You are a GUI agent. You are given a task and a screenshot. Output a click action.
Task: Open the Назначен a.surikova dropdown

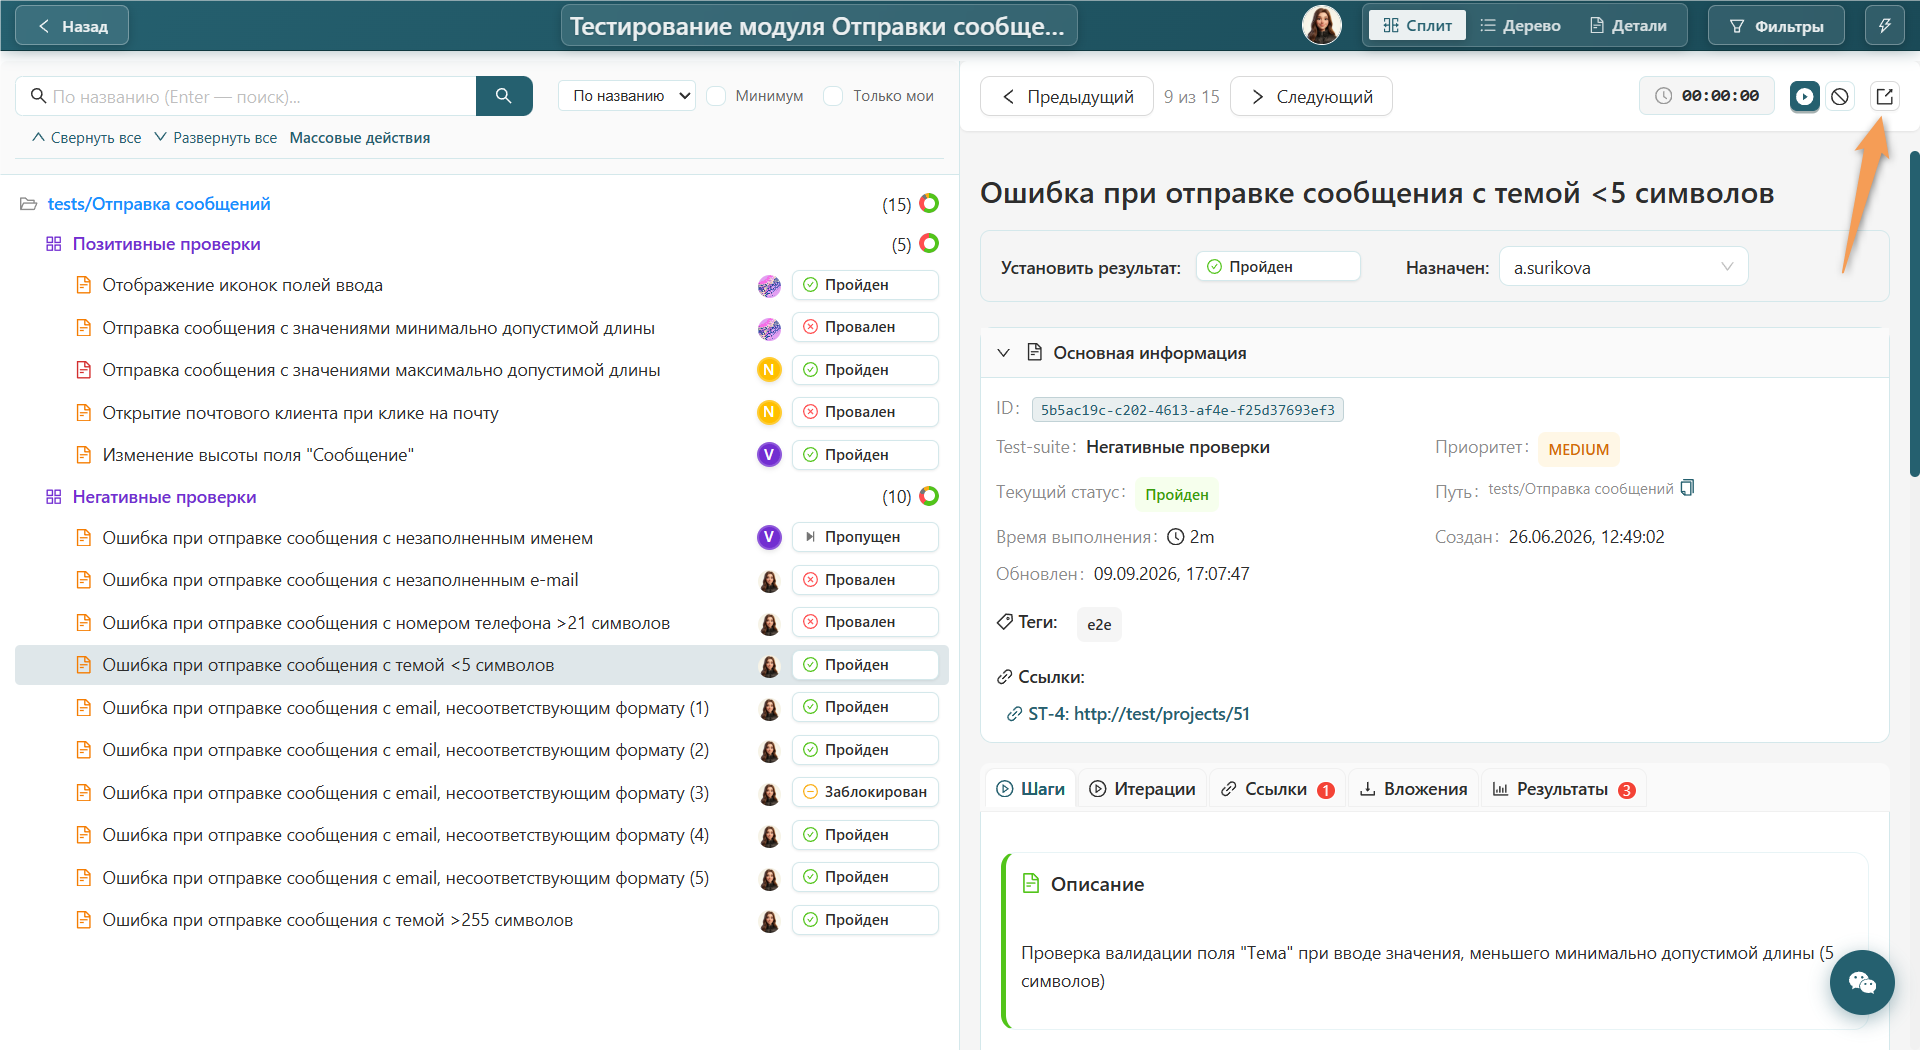[1623, 267]
